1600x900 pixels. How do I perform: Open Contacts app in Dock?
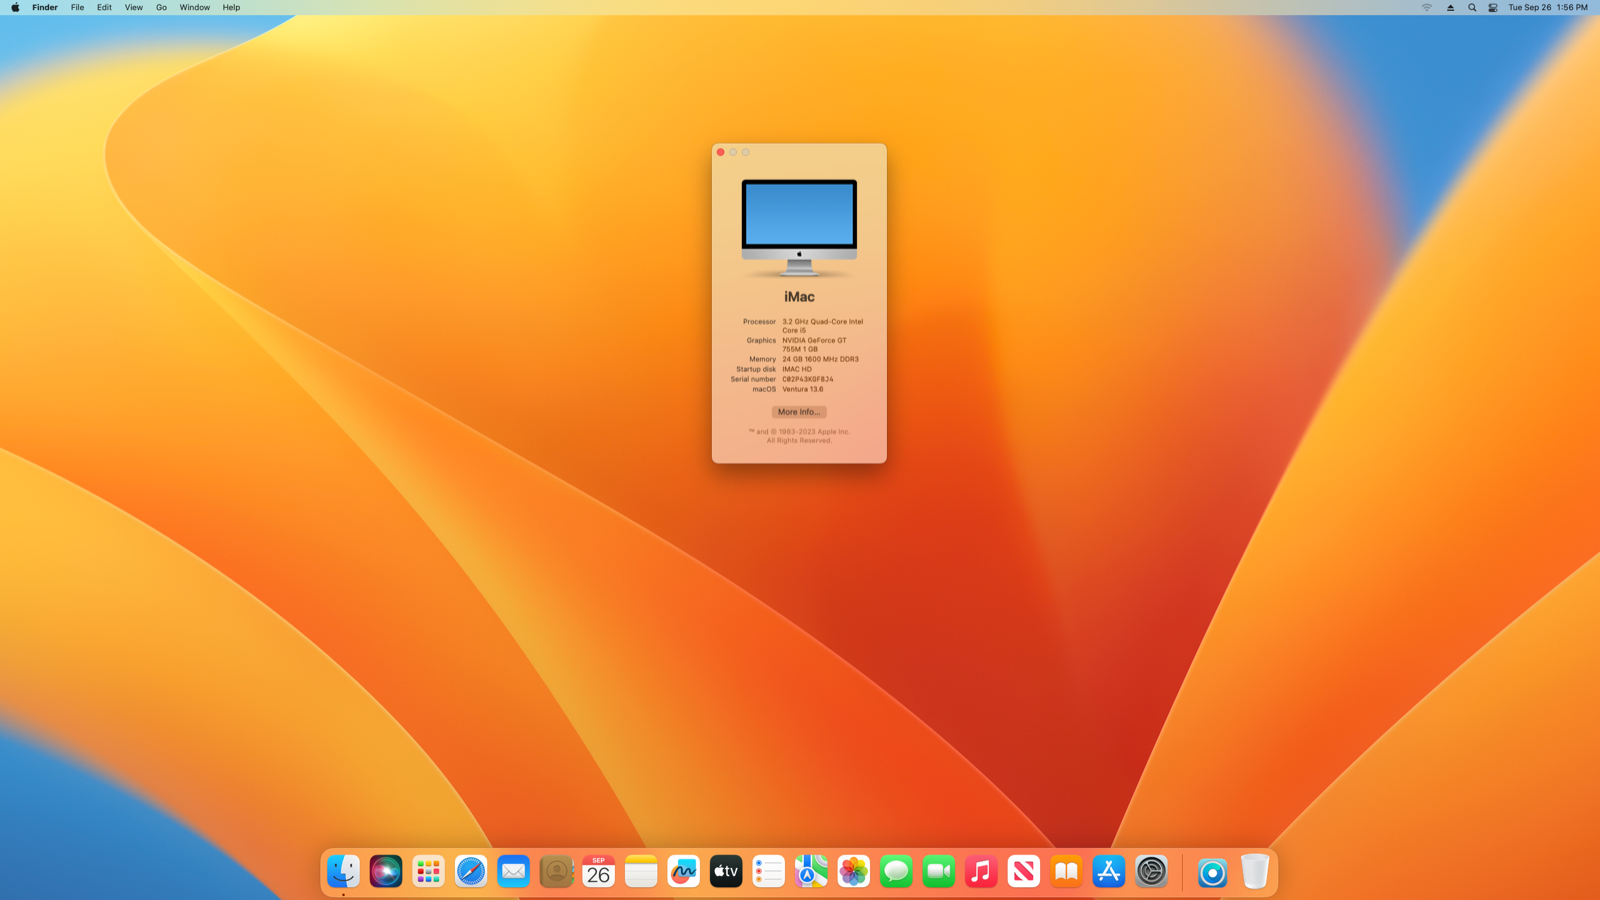tap(556, 872)
